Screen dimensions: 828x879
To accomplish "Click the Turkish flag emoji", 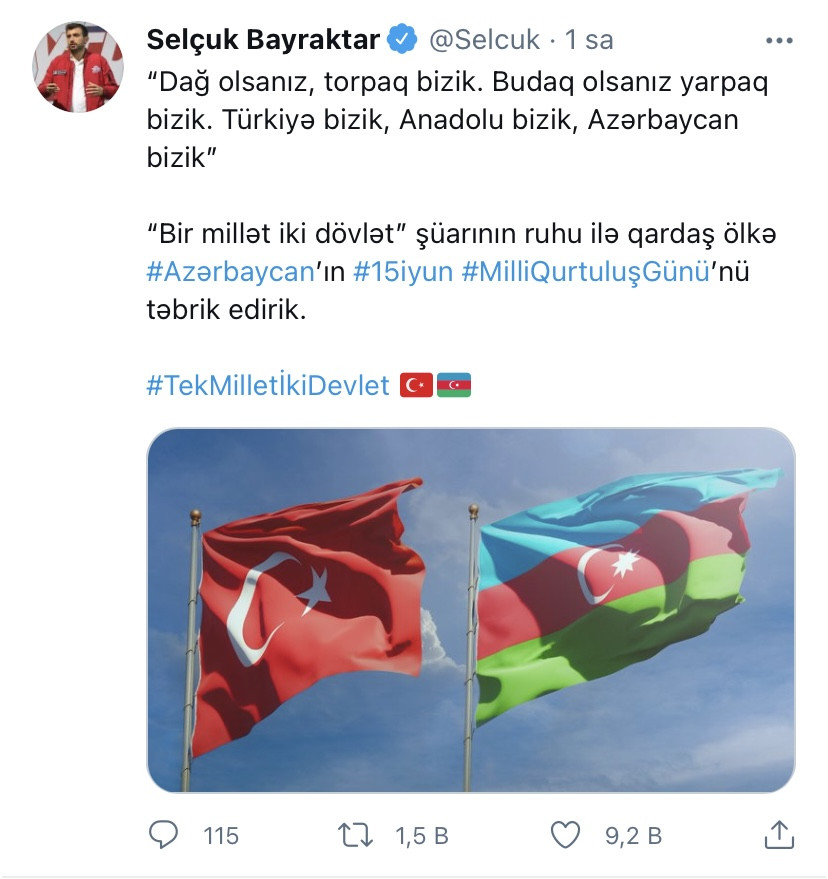I will 416,385.
